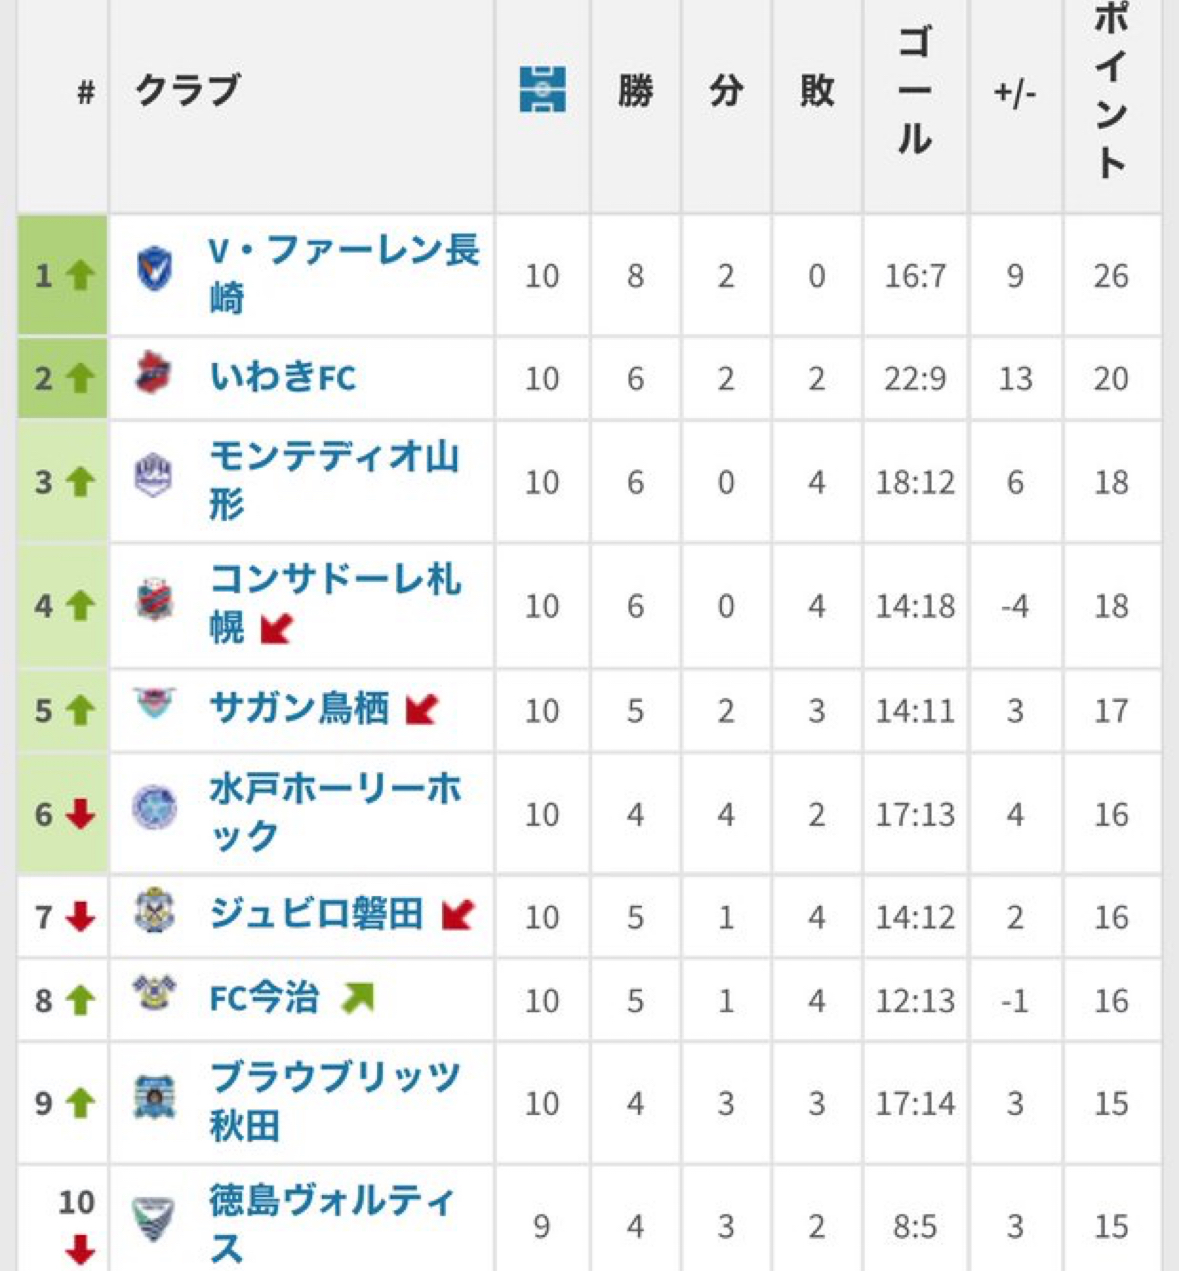The height and width of the screenshot is (1271, 1179).
Task: Open the ジュビロ磐田 club link
Action: 316,914
